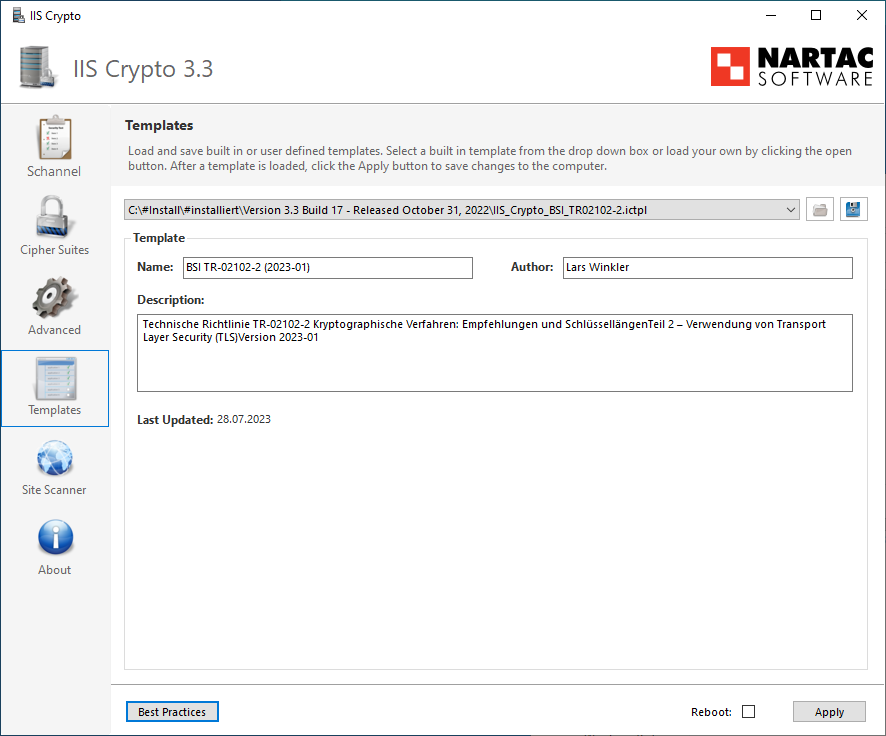Maximize the IIS Crypto window
The image size is (886, 736).
coord(816,15)
